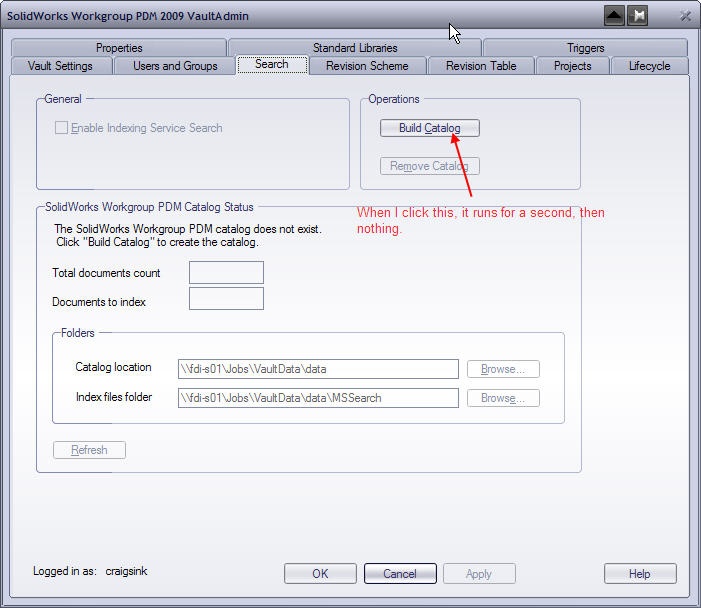Go to Vault Settings tab
The width and height of the screenshot is (701, 608).
tap(60, 66)
